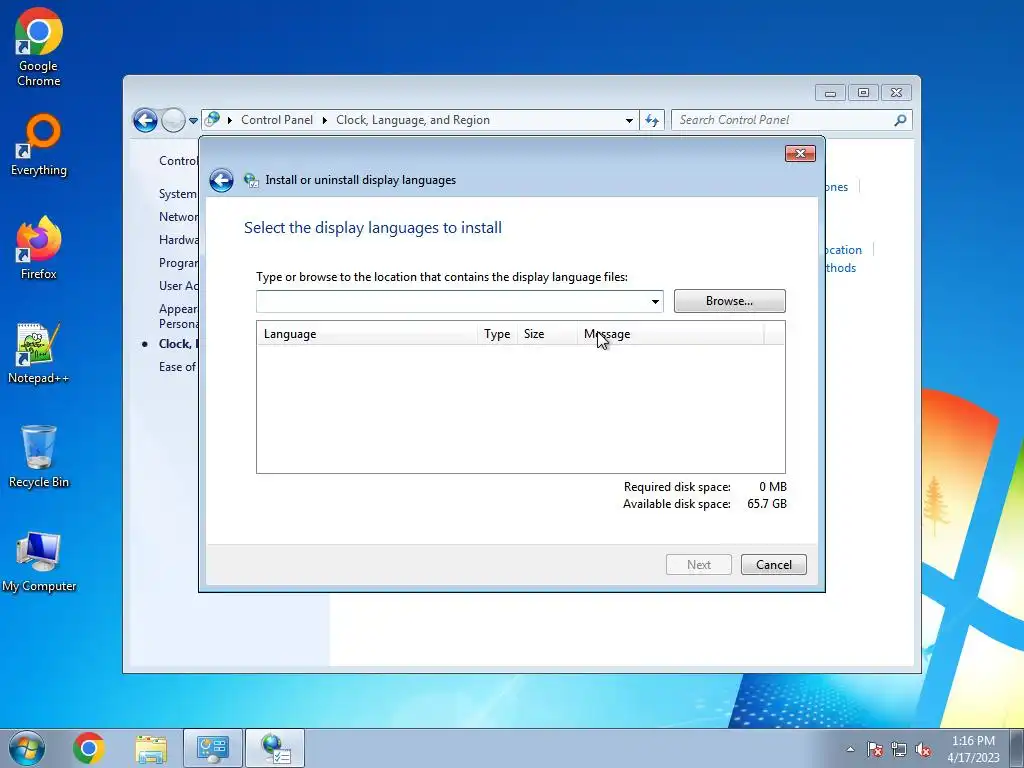Expand the root breadcrumb arrow
1024x768 pixels.
click(230, 120)
